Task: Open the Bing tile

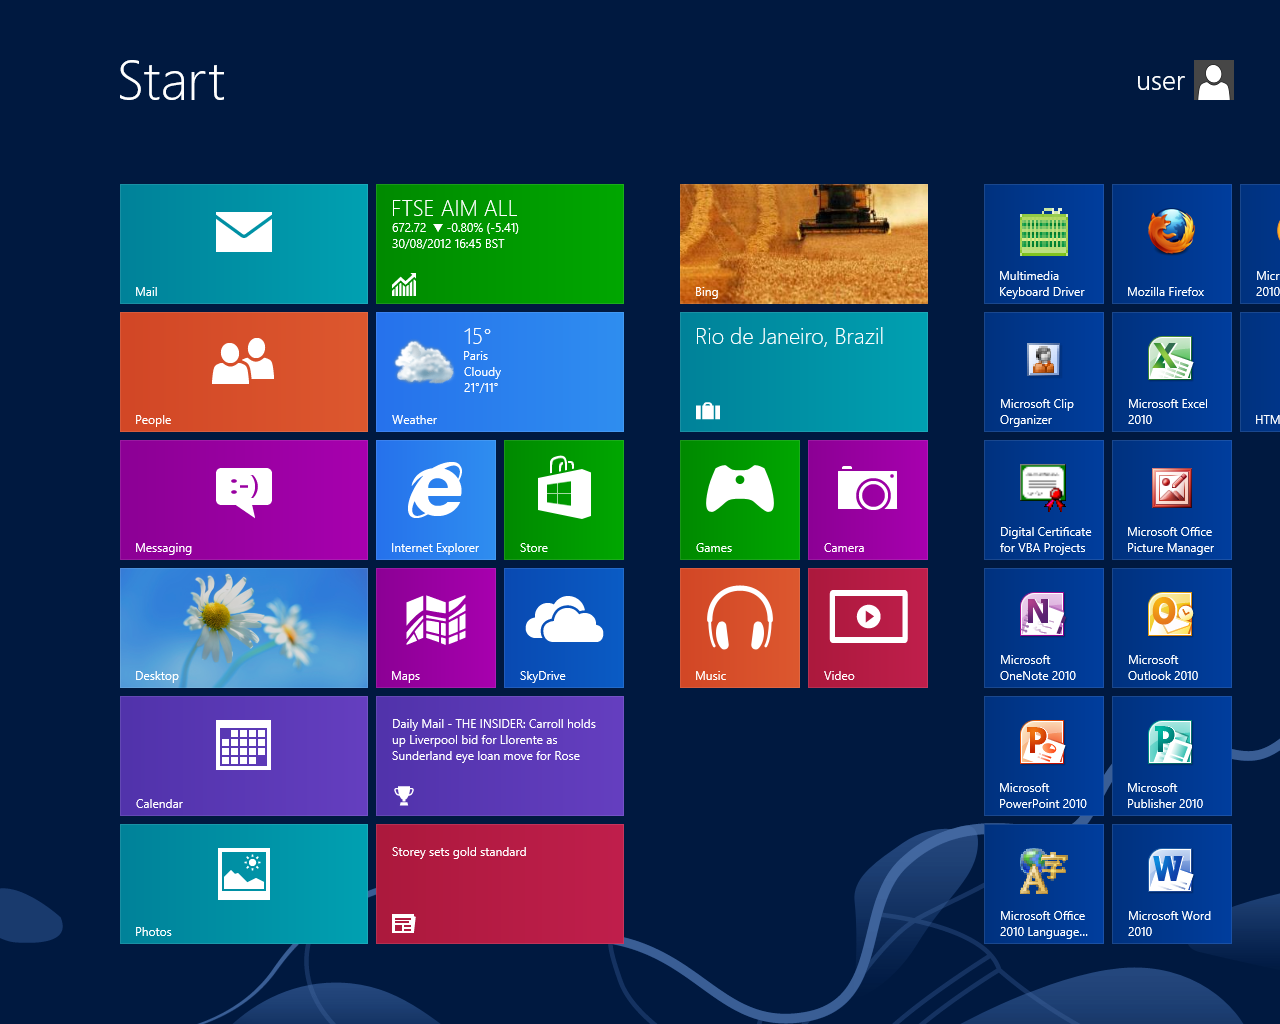Action: point(804,244)
